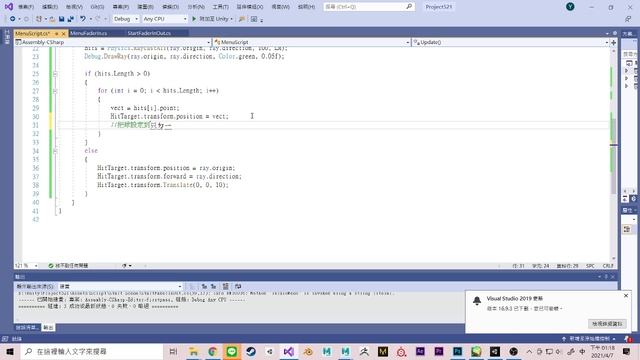This screenshot has height=360, width=640.
Task: Open the Undo history dropdown arrow
Action: (91, 19)
